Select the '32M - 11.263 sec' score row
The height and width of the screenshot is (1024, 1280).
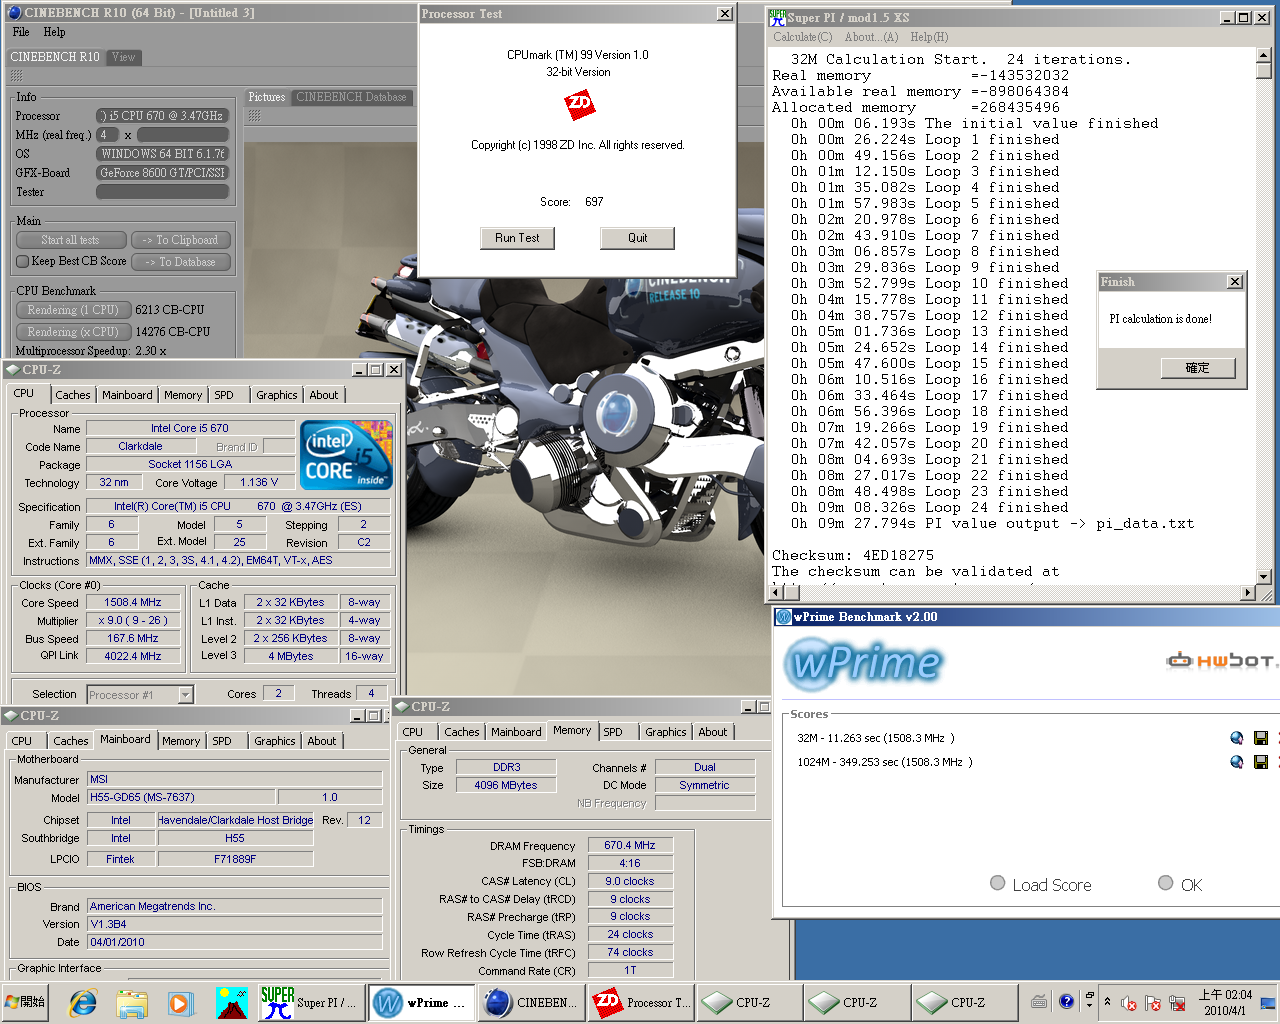tap(875, 738)
